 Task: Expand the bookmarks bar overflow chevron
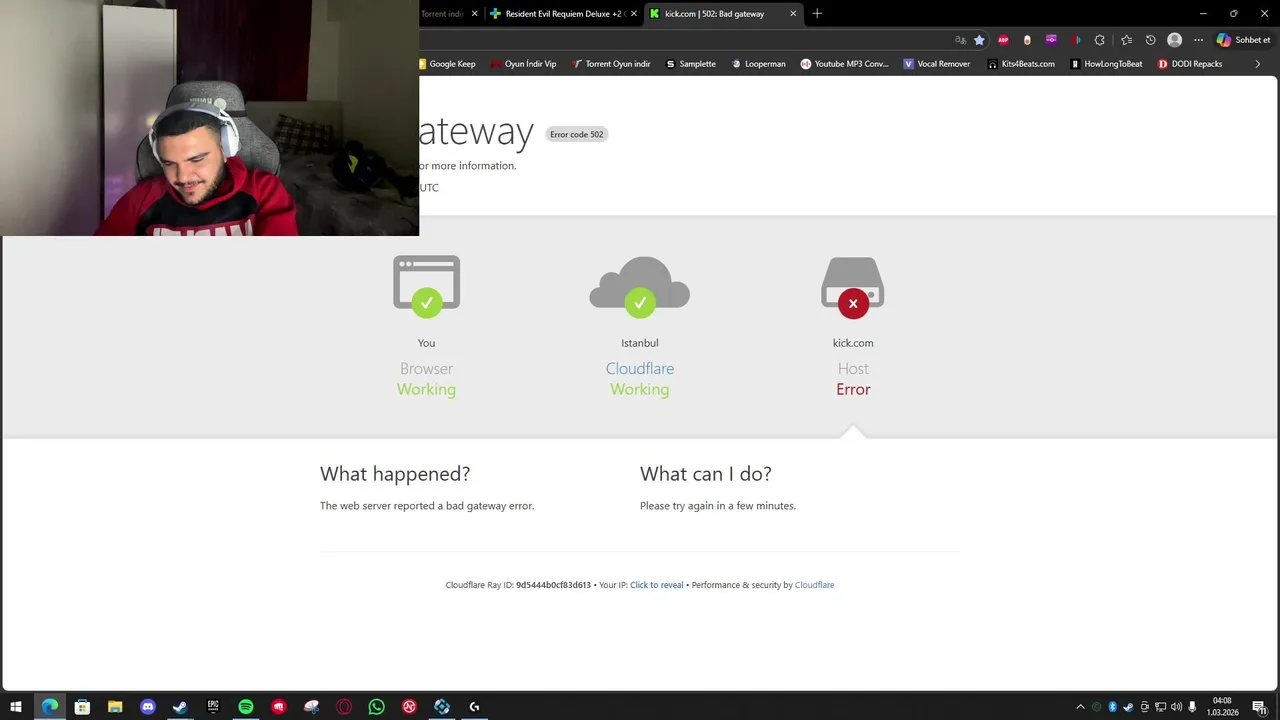click(x=1258, y=64)
